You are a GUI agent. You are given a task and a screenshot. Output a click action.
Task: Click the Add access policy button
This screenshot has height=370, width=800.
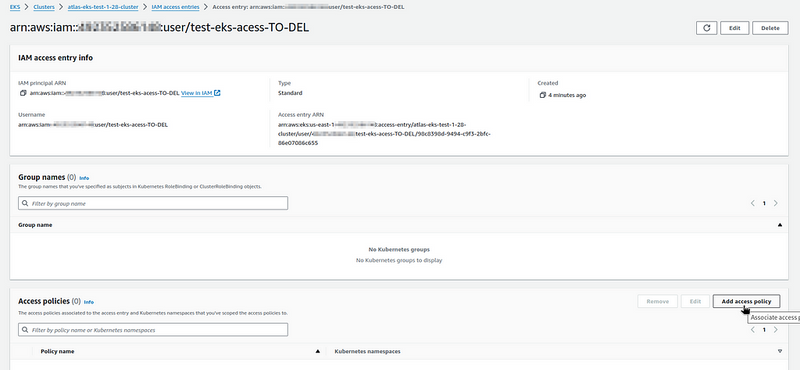click(x=746, y=302)
